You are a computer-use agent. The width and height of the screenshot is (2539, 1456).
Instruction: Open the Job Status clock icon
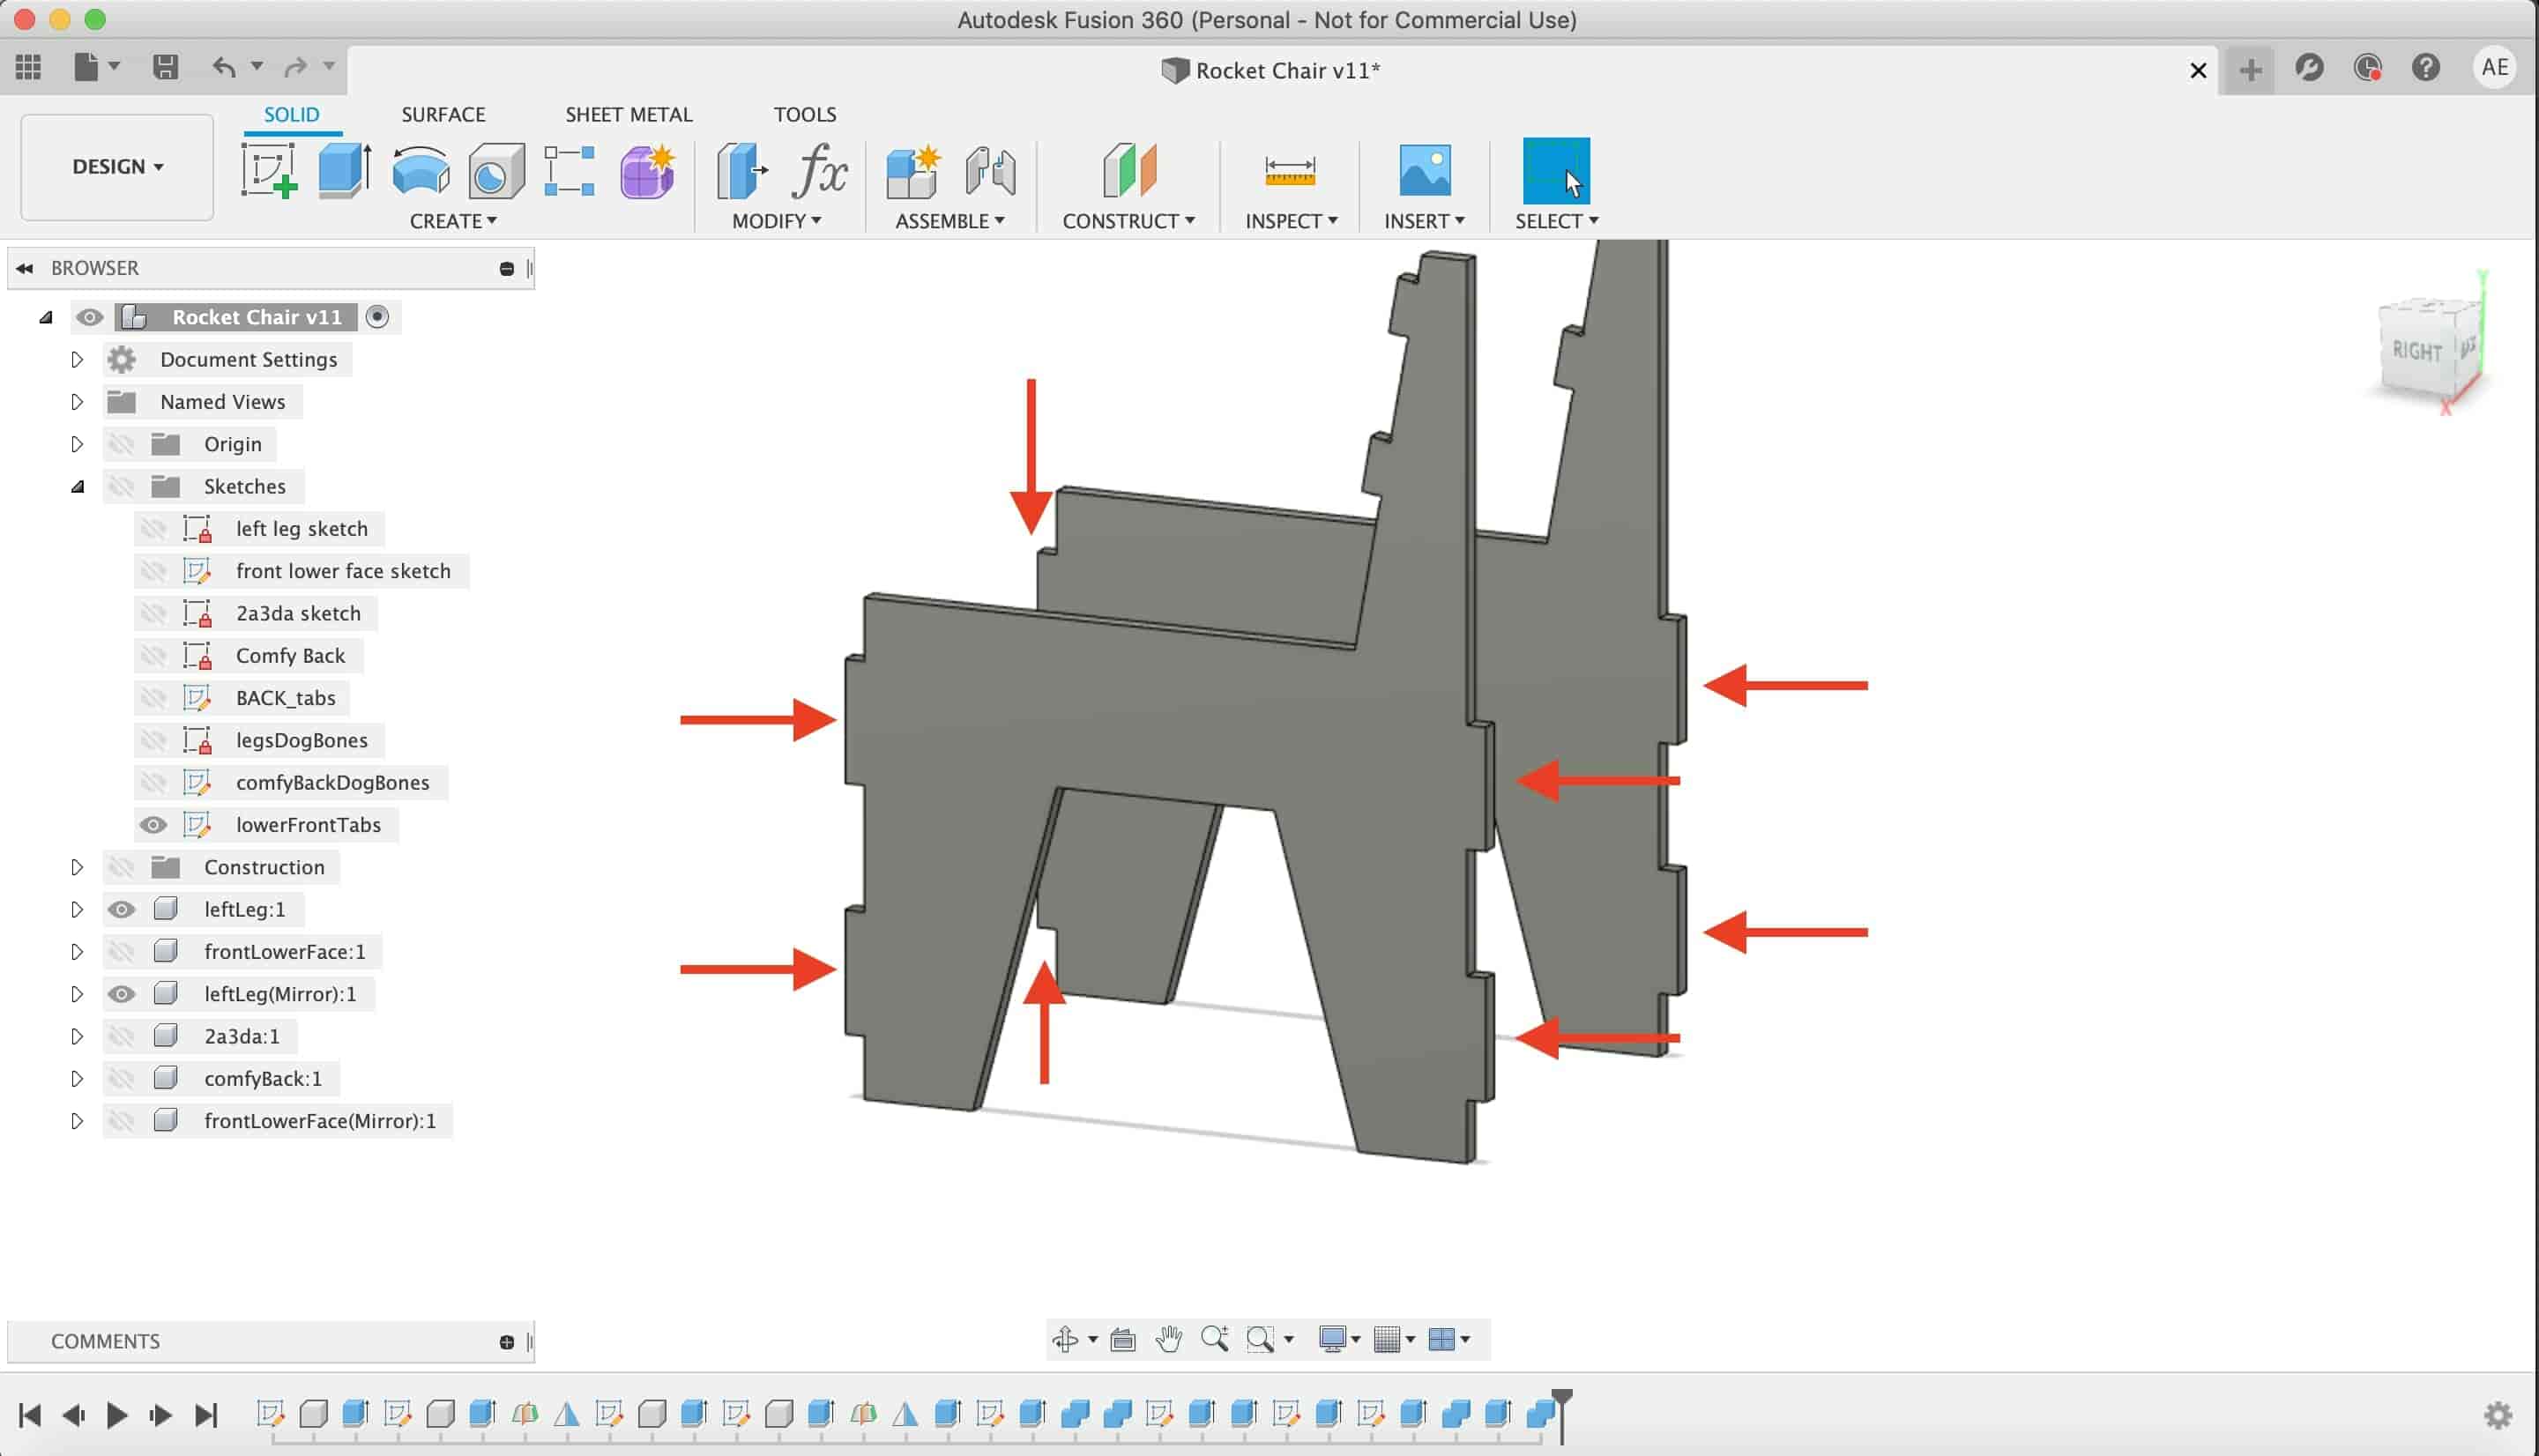[x=2367, y=67]
